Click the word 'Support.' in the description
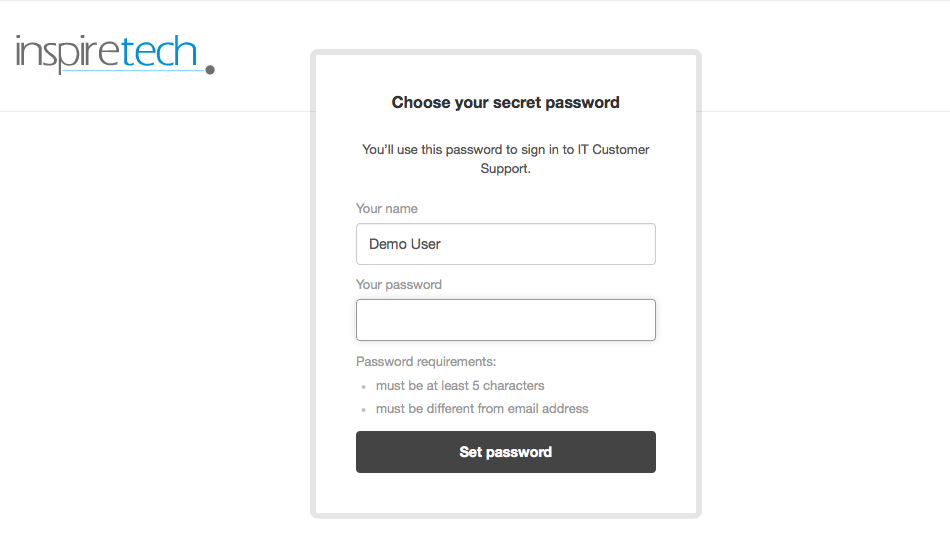950x539 pixels. 505,168
